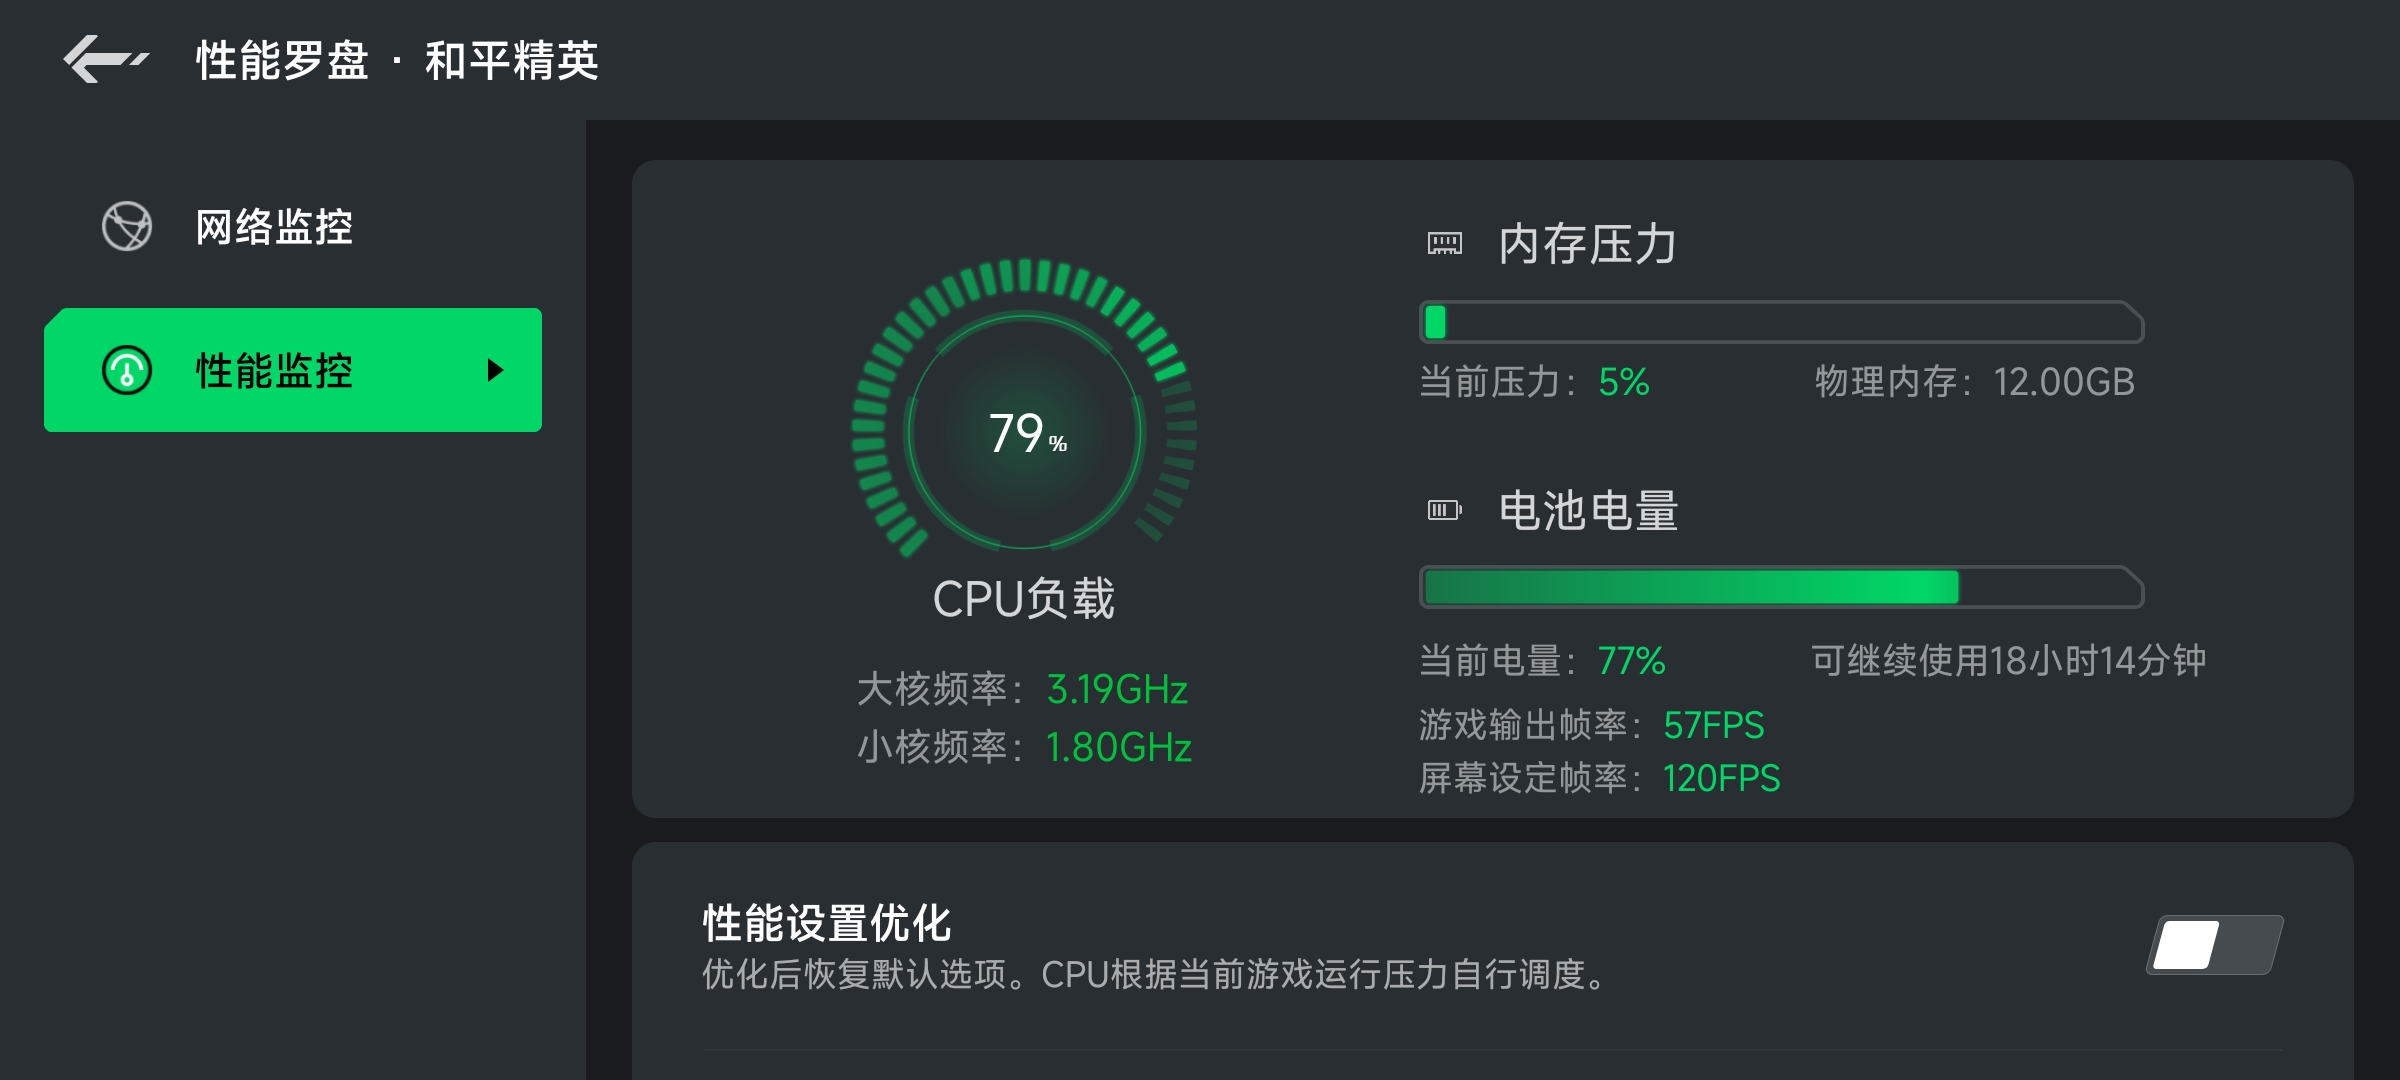Click the battery level icon
The height and width of the screenshot is (1080, 2400).
click(x=1444, y=510)
